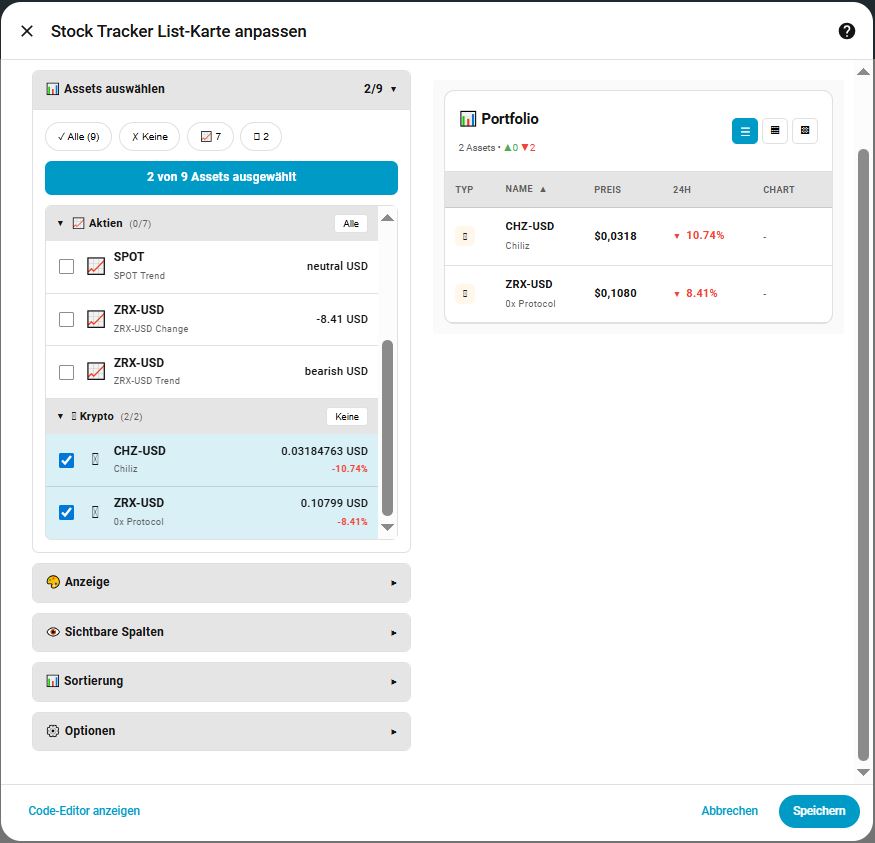
Task: Select the 'Keine' filter chip
Action: pos(149,136)
